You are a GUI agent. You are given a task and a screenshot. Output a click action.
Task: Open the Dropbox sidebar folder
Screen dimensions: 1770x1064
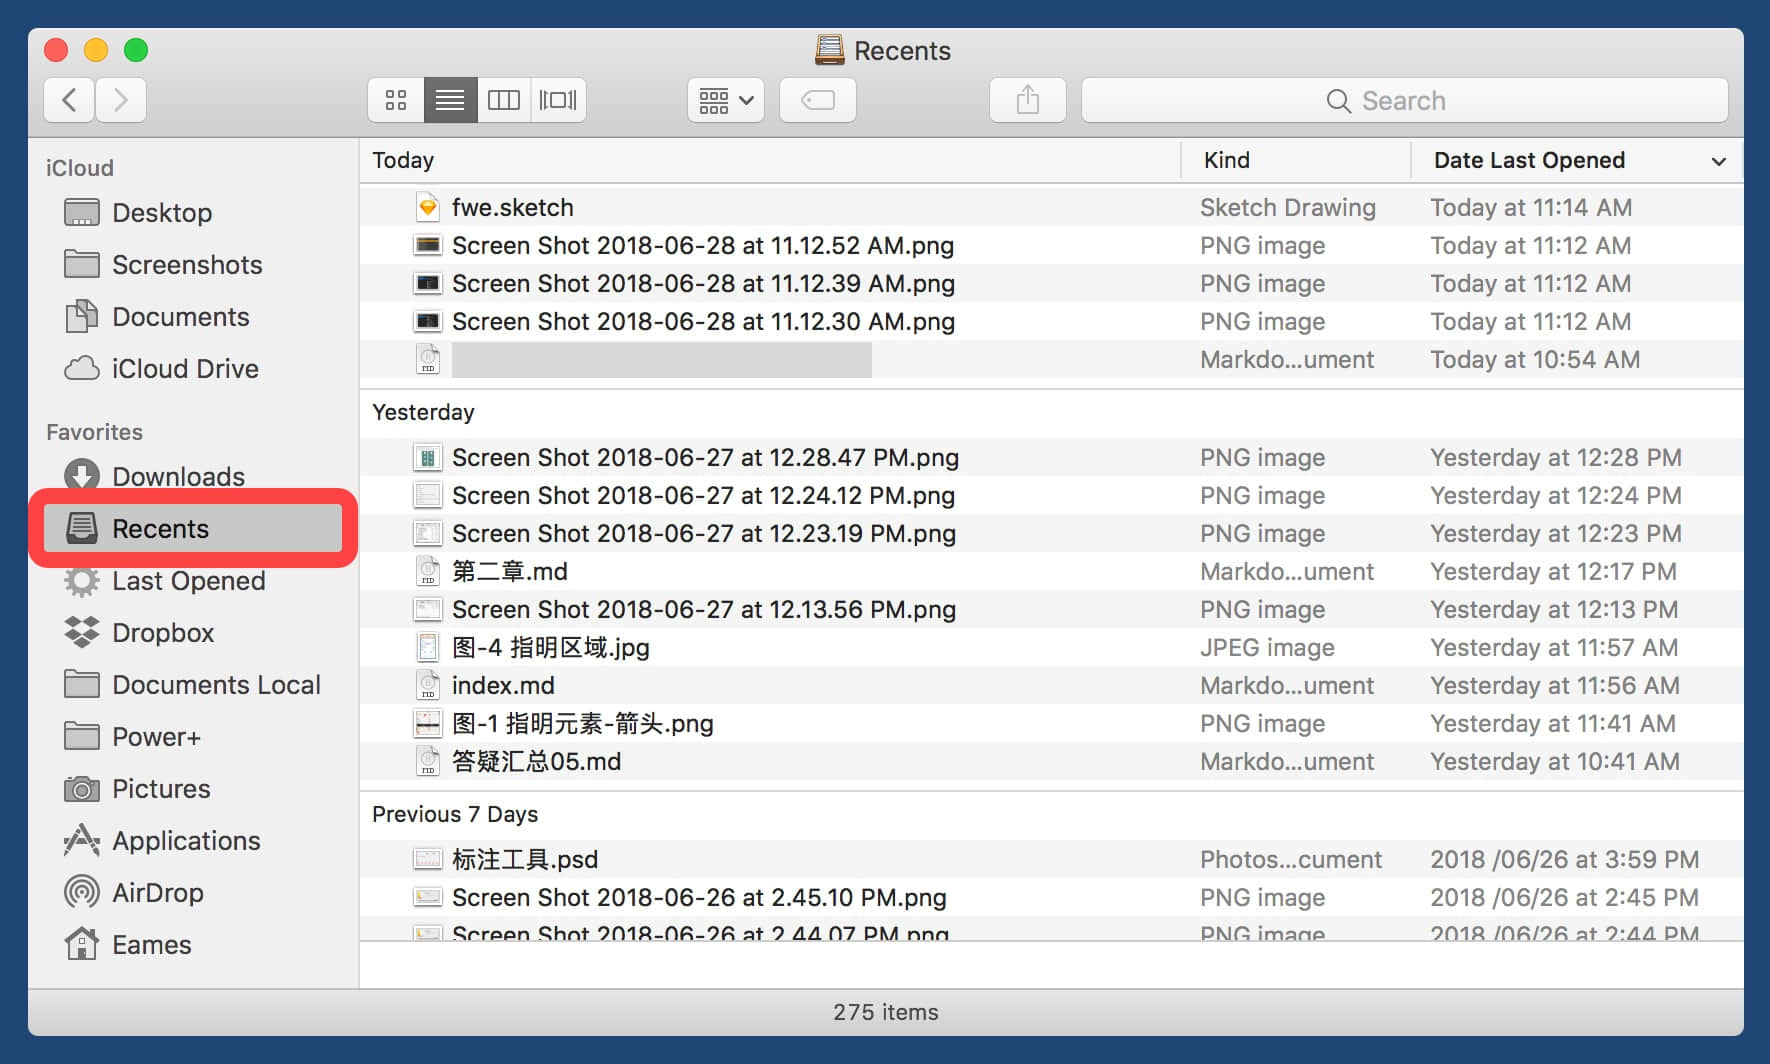(x=163, y=632)
